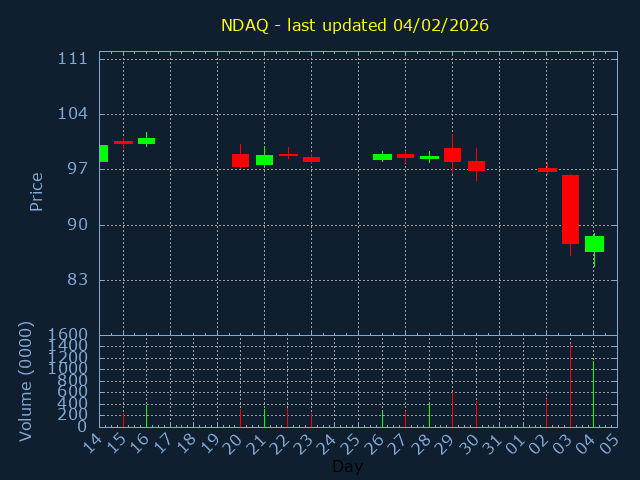Click the 'Day' axis title

pos(347,466)
